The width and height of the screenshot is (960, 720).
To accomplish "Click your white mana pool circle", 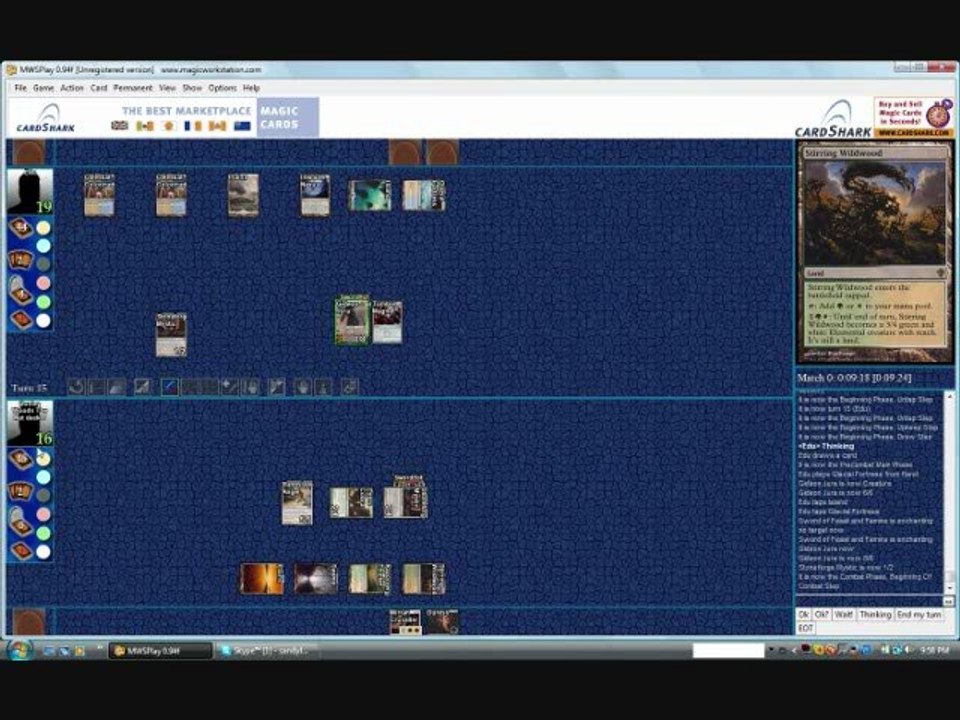I will (43, 552).
